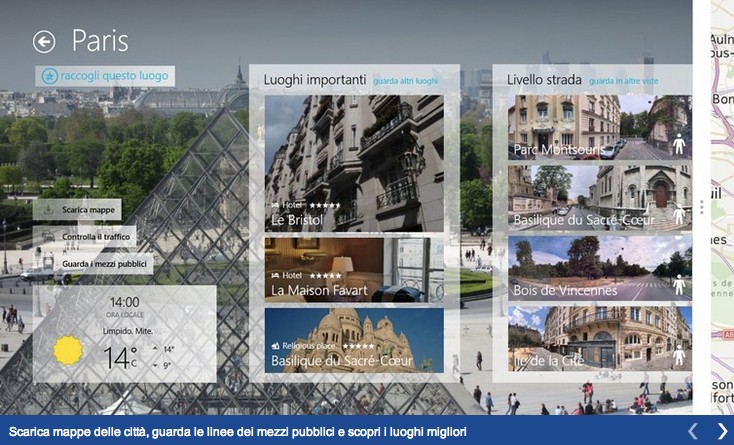Open Bois de Vincennes street view tile
The height and width of the screenshot is (445, 734).
coord(600,268)
